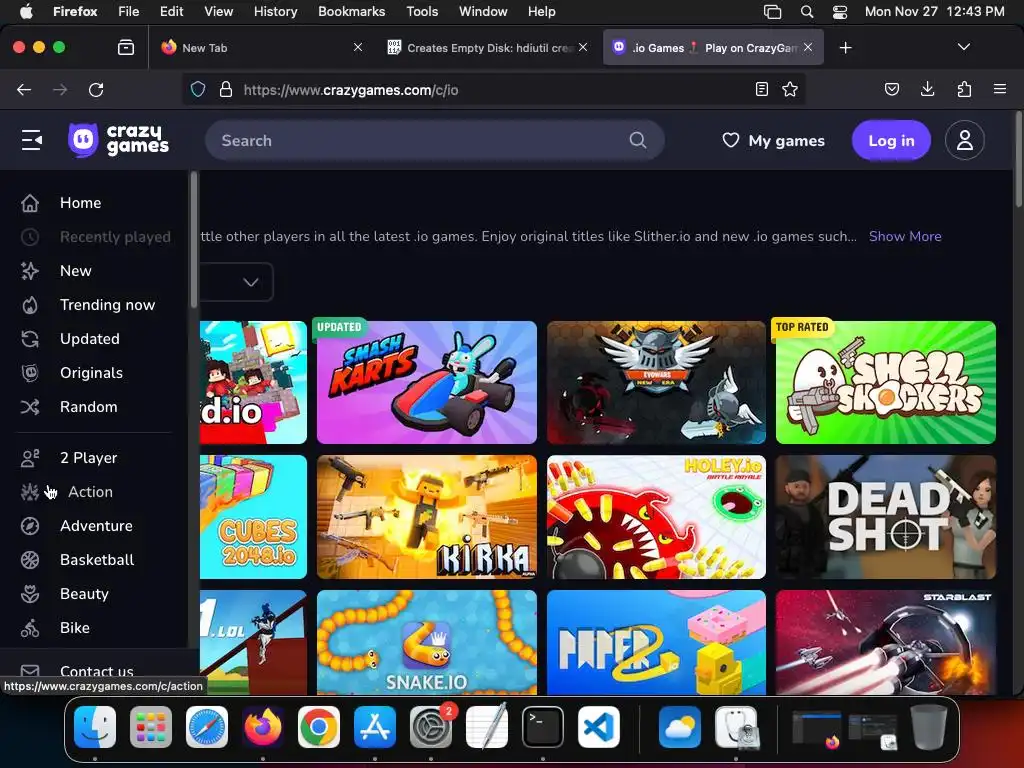This screenshot has height=768, width=1024.
Task: Bookmark this page with the star icon
Action: (x=790, y=89)
